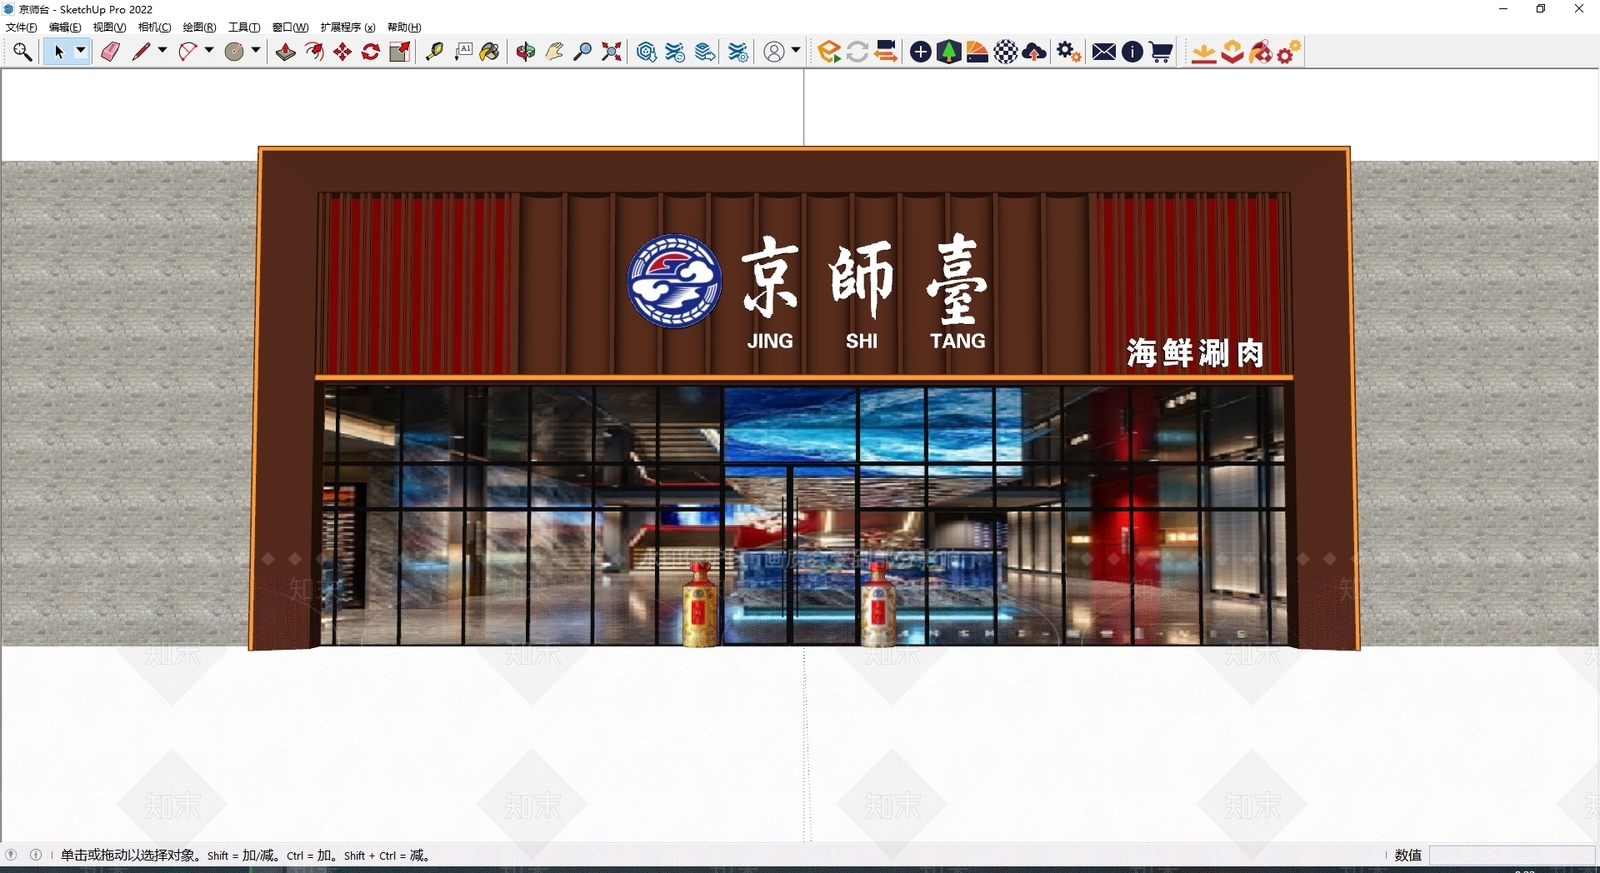Open Extension Manager icon

tap(738, 52)
